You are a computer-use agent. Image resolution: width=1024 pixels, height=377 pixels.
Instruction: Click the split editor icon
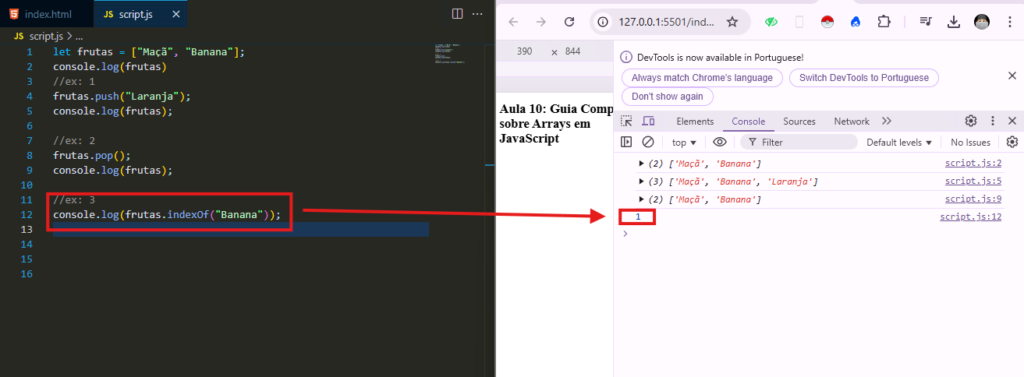[457, 14]
